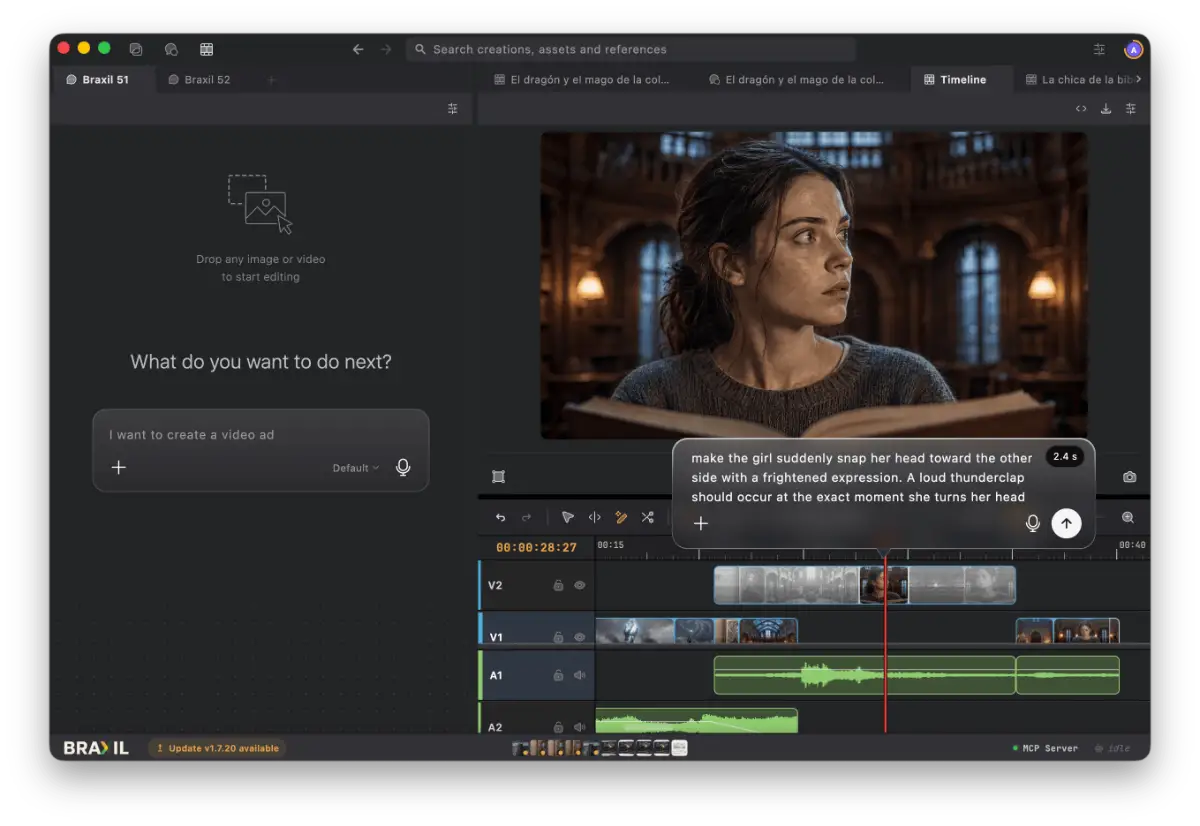Screen dimensions: 1200x826
Task: Click the redo arrow in timeline toolbar
Action: point(526,517)
